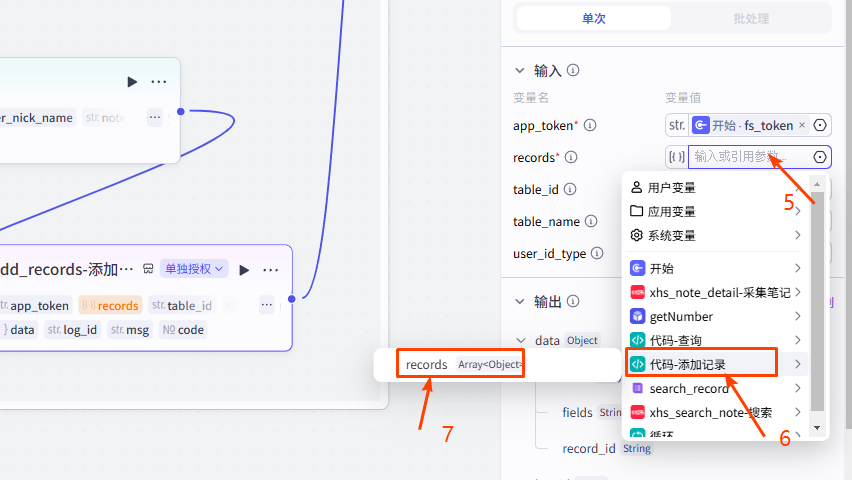Click info icon beside table_name label
The image size is (852, 480).
tap(590, 222)
